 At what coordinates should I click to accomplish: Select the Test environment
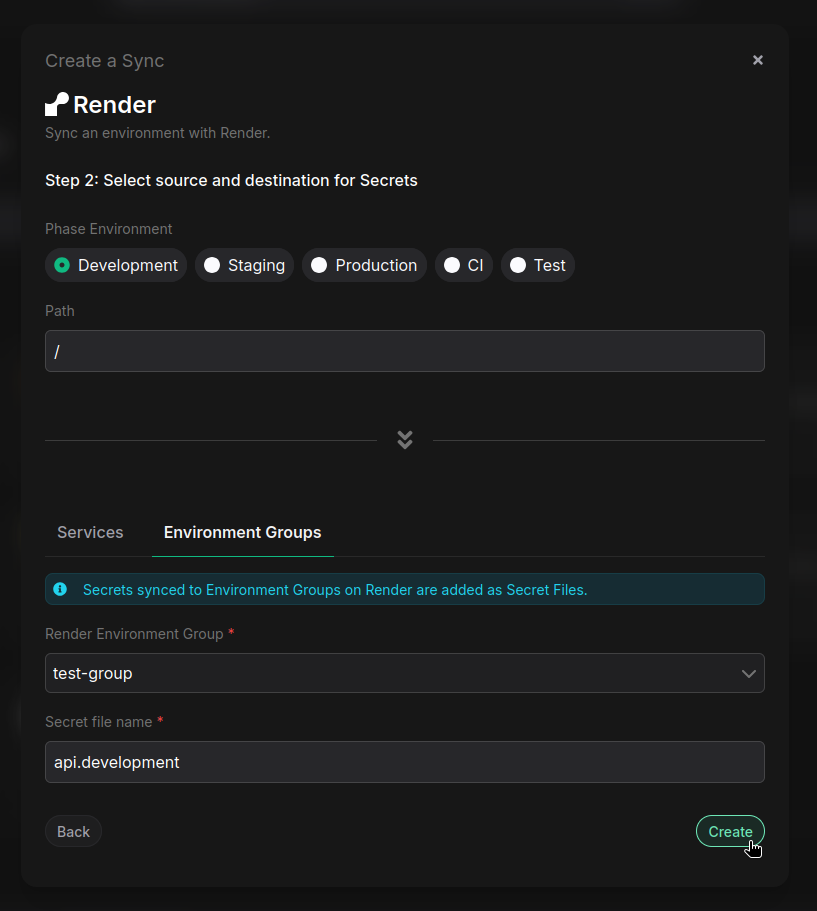[537, 265]
